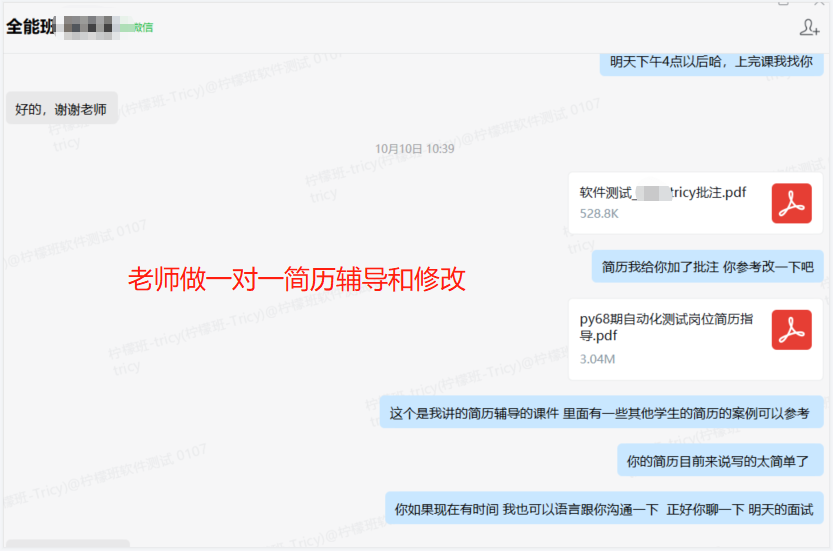833x551 pixels.
Task: Open the red PDF icon for 批注.pdf
Action: (x=791, y=203)
